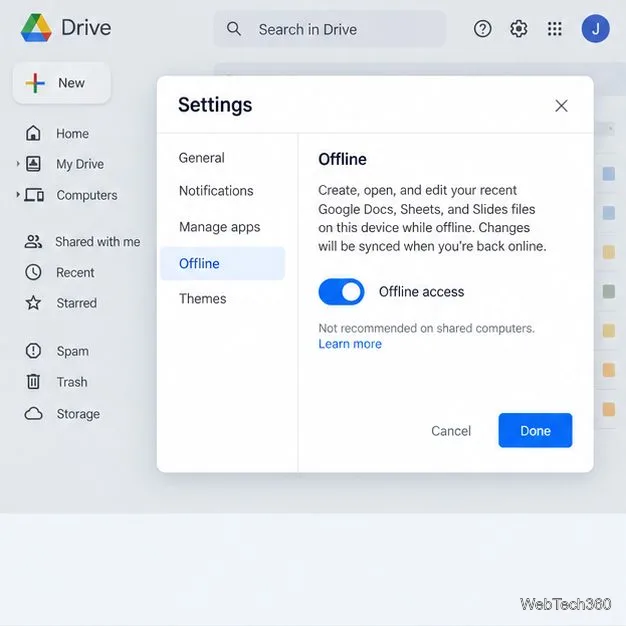Click the Trash bin icon

pyautogui.click(x=33, y=382)
